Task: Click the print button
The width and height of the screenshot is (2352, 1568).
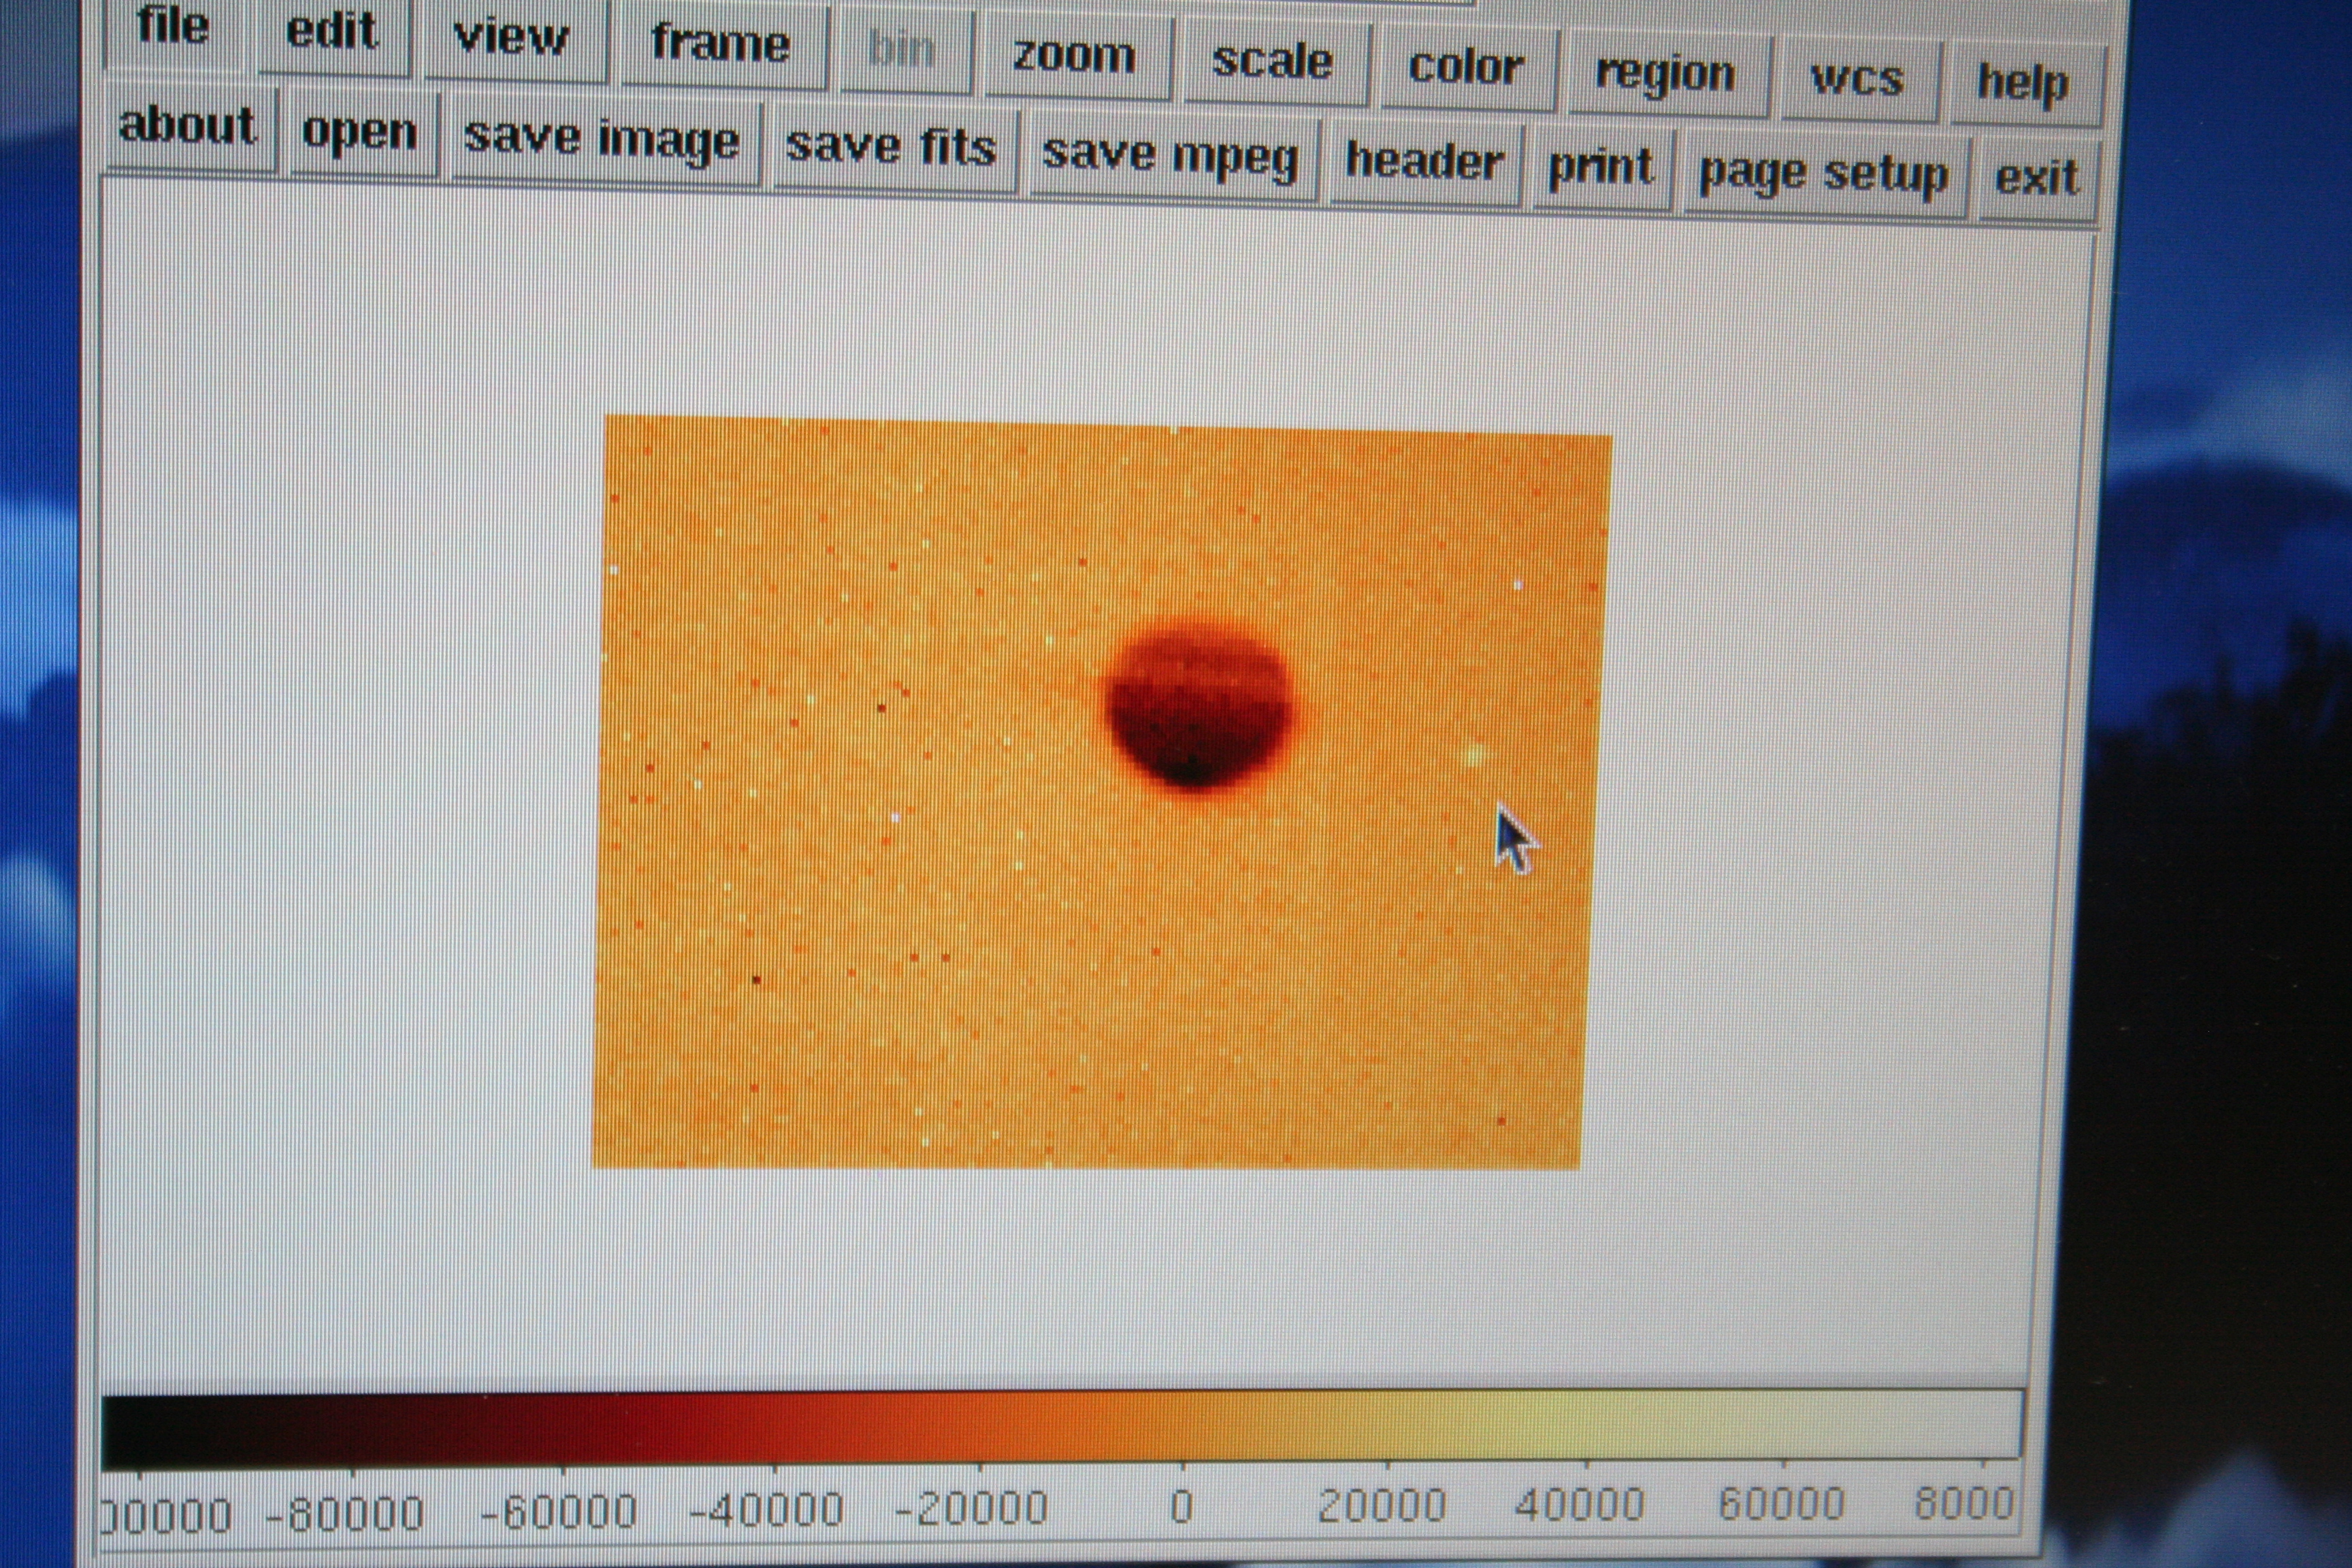Action: coord(1602,169)
